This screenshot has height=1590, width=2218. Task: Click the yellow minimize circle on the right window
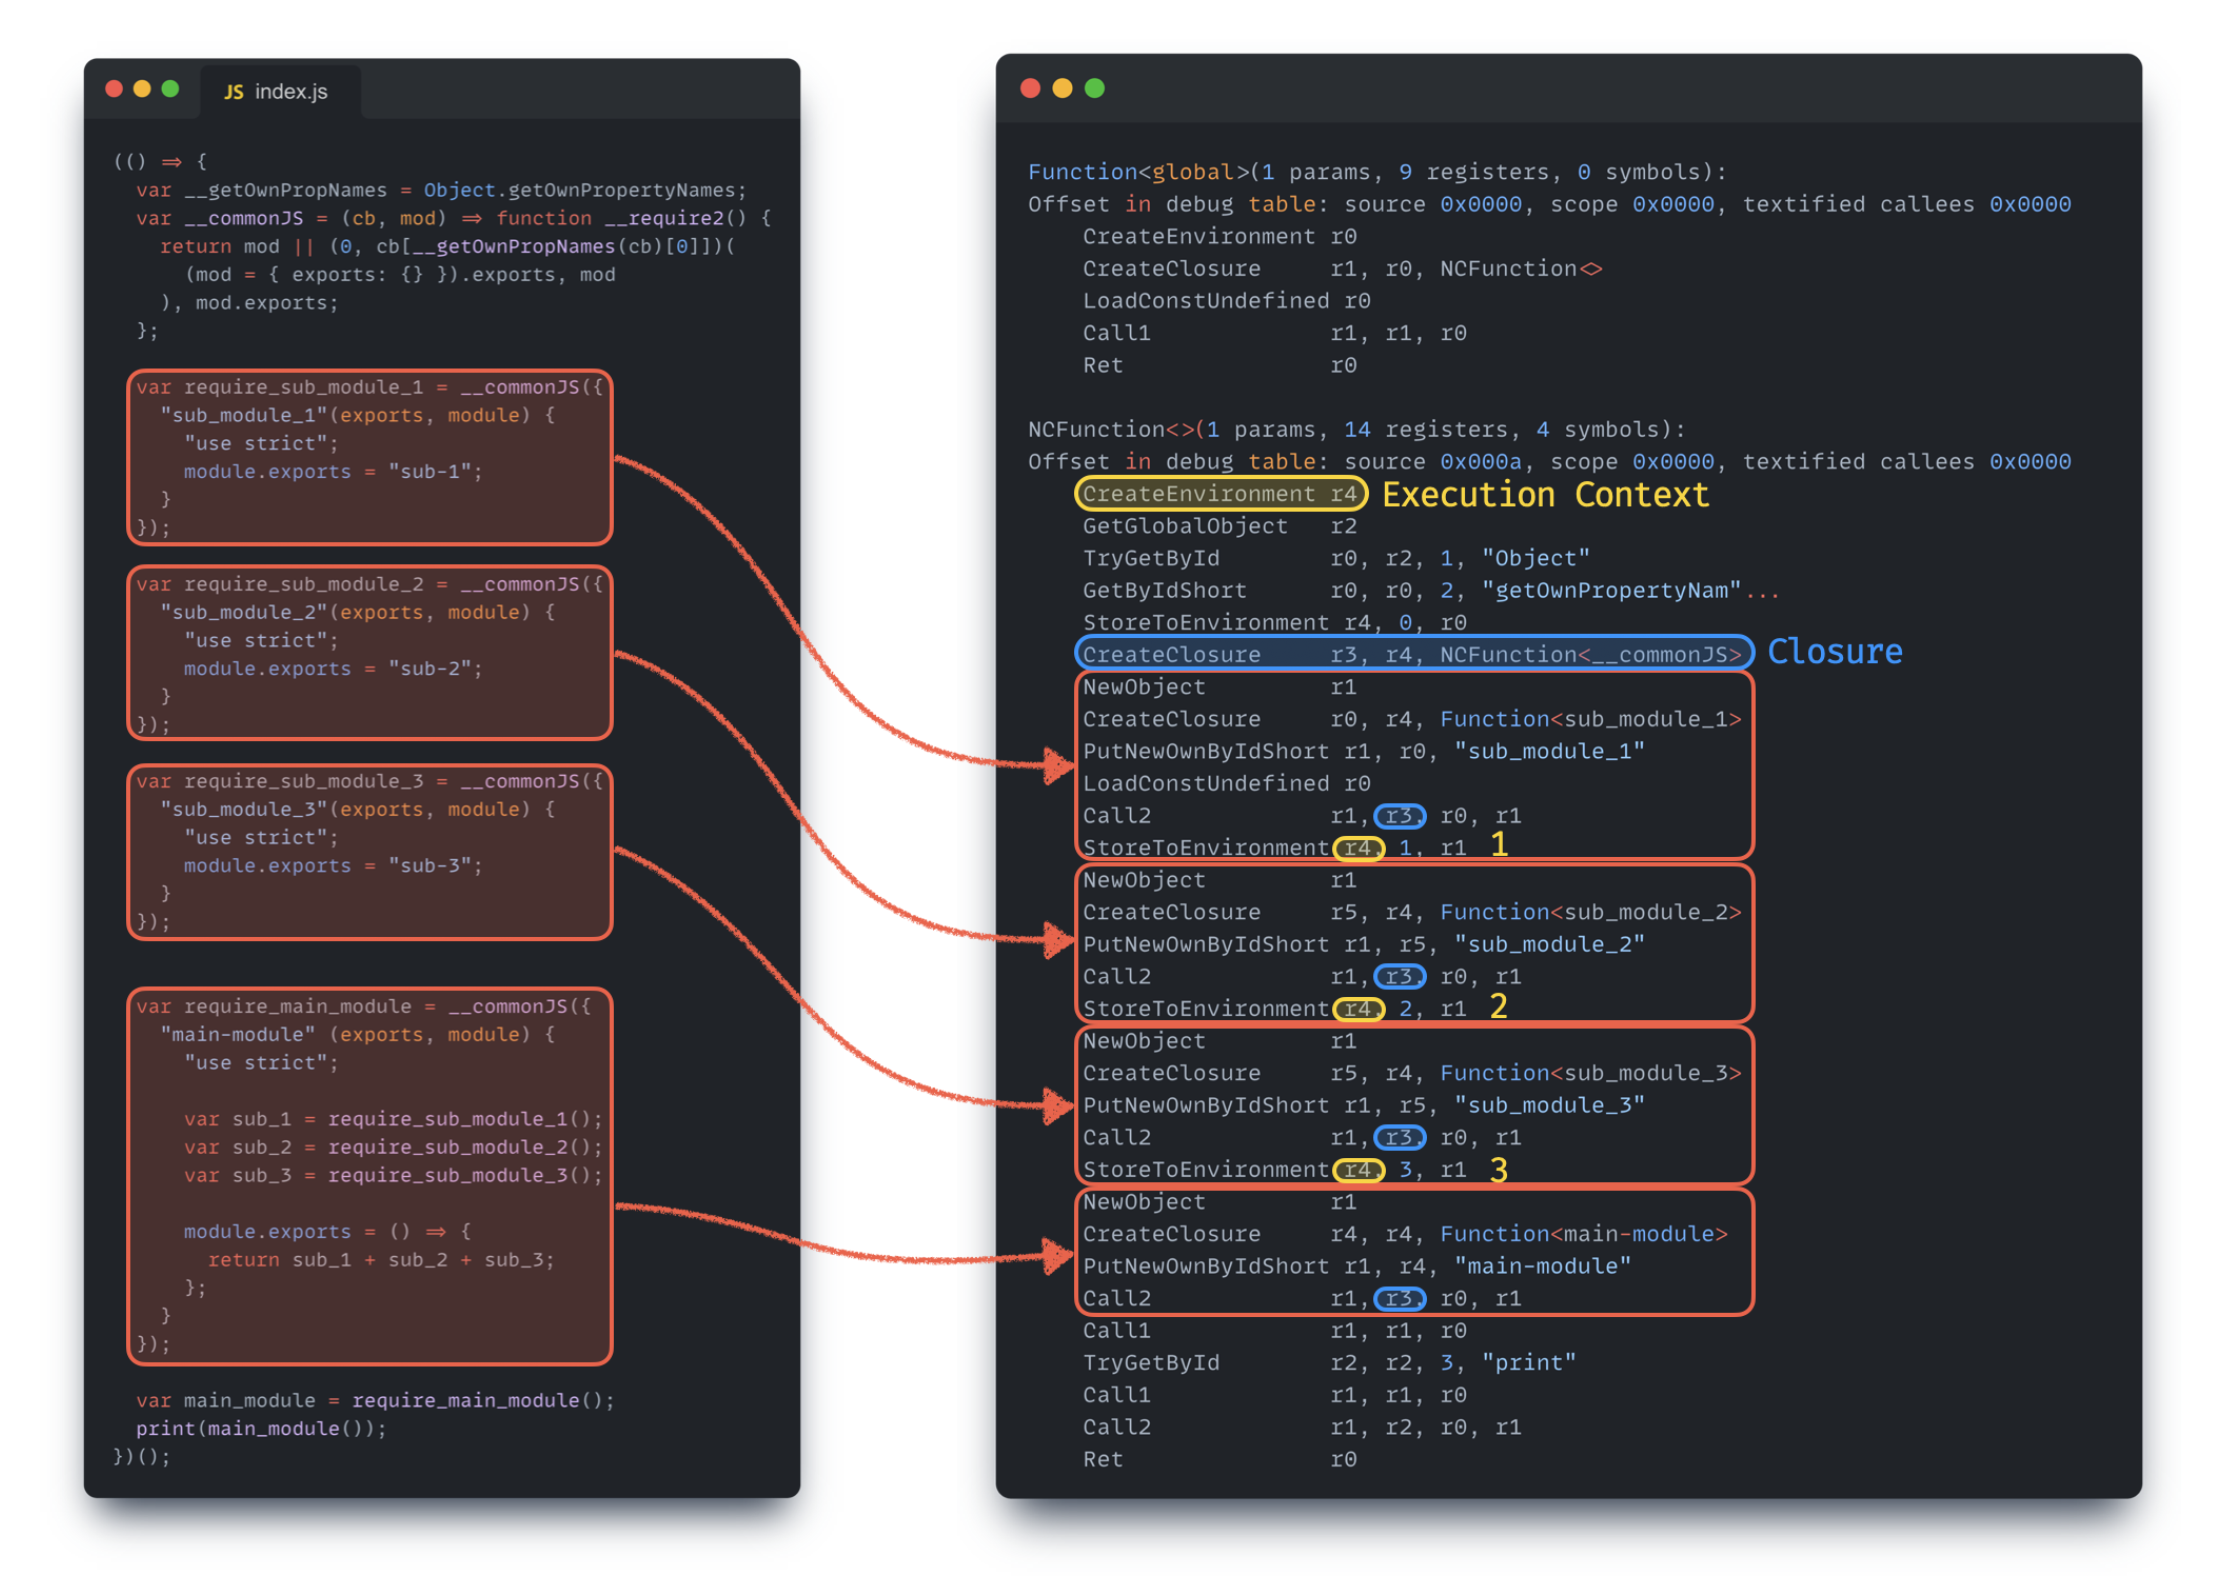(x=1061, y=88)
